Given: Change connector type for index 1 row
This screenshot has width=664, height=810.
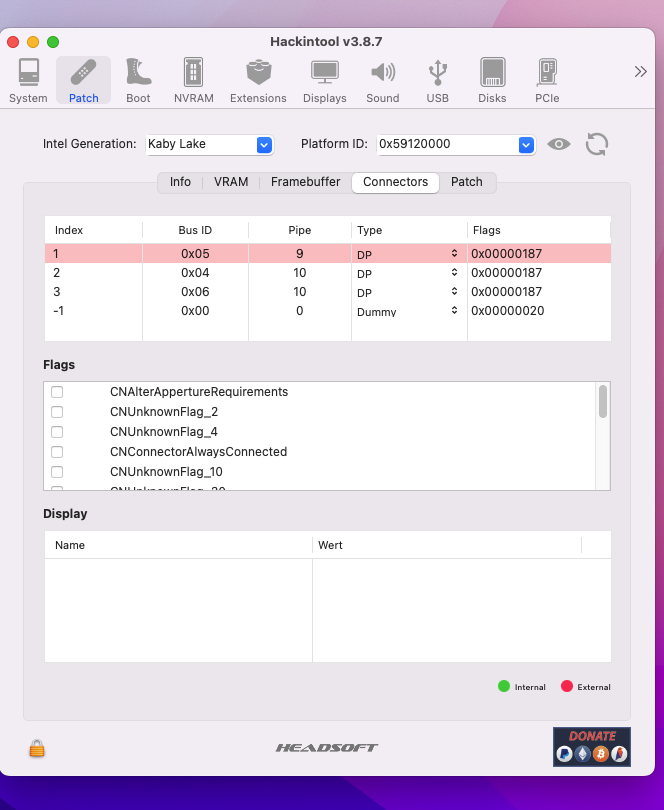Looking at the screenshot, I should (x=409, y=254).
